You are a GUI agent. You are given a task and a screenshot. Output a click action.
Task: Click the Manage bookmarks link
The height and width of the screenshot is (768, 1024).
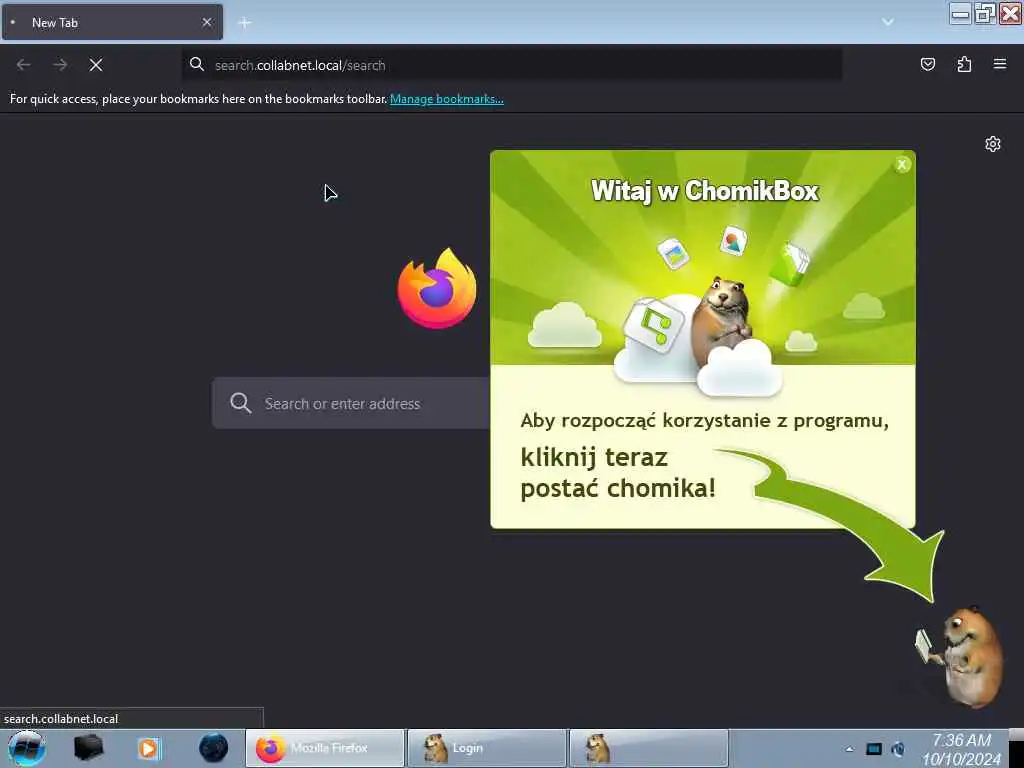pyautogui.click(x=447, y=99)
